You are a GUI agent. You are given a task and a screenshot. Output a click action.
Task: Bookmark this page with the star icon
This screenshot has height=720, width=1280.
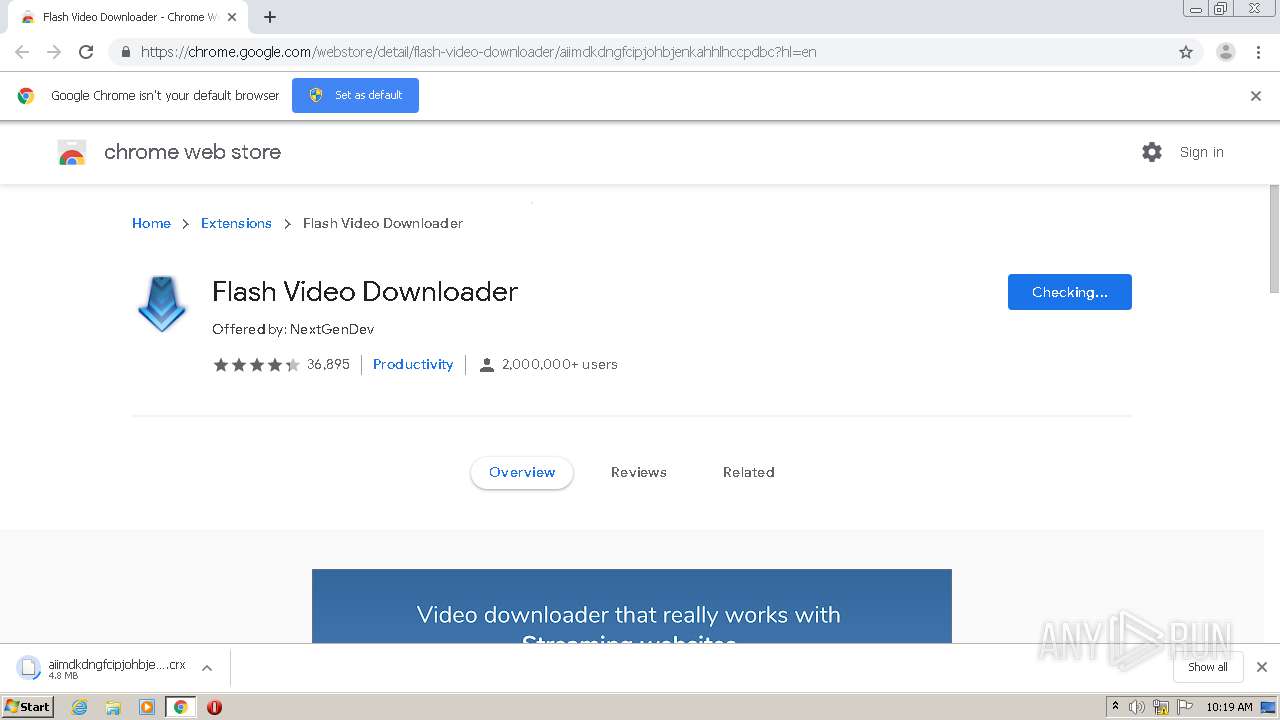click(1186, 52)
